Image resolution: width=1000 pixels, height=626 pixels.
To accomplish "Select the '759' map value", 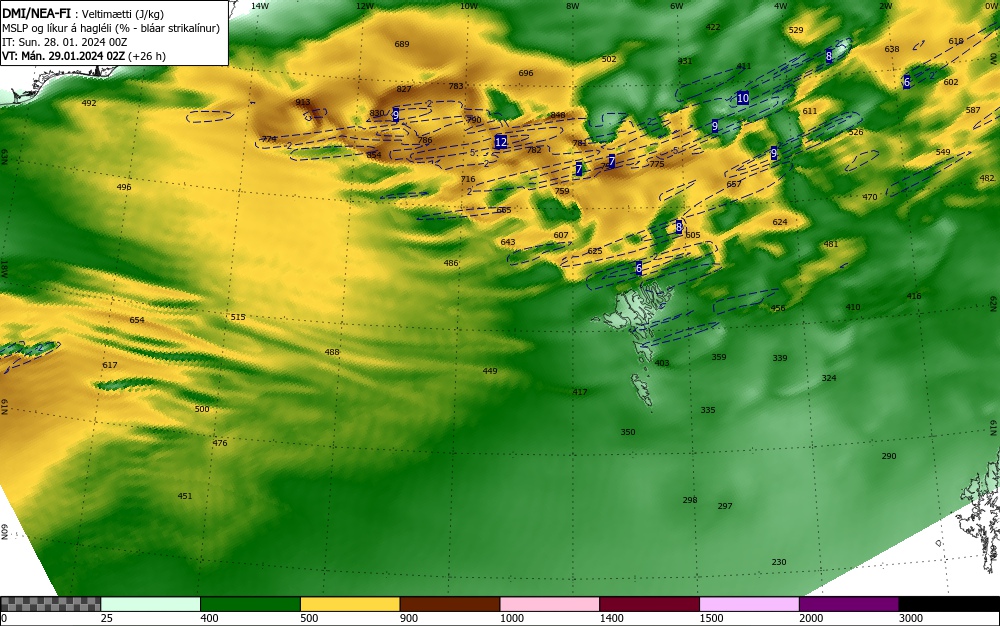I will [562, 191].
